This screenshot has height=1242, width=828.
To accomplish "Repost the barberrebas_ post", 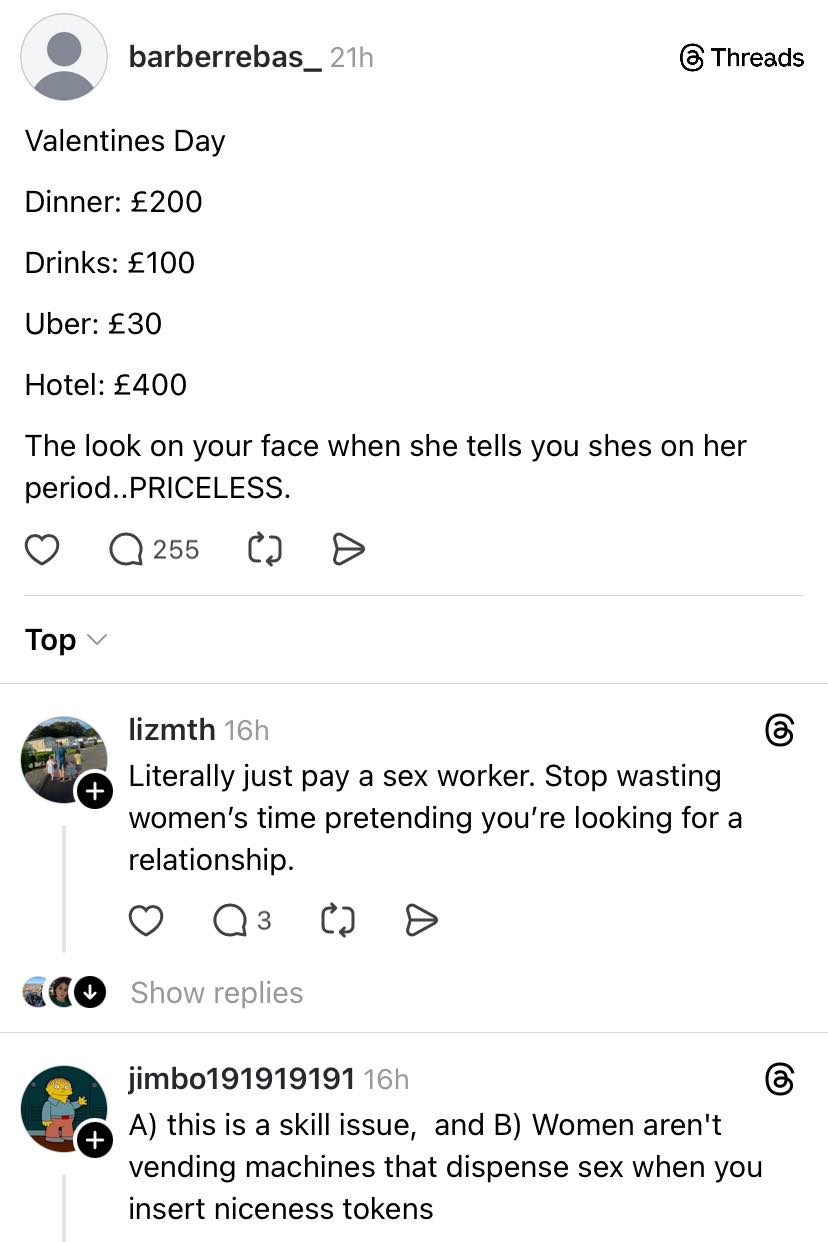I will (x=264, y=549).
